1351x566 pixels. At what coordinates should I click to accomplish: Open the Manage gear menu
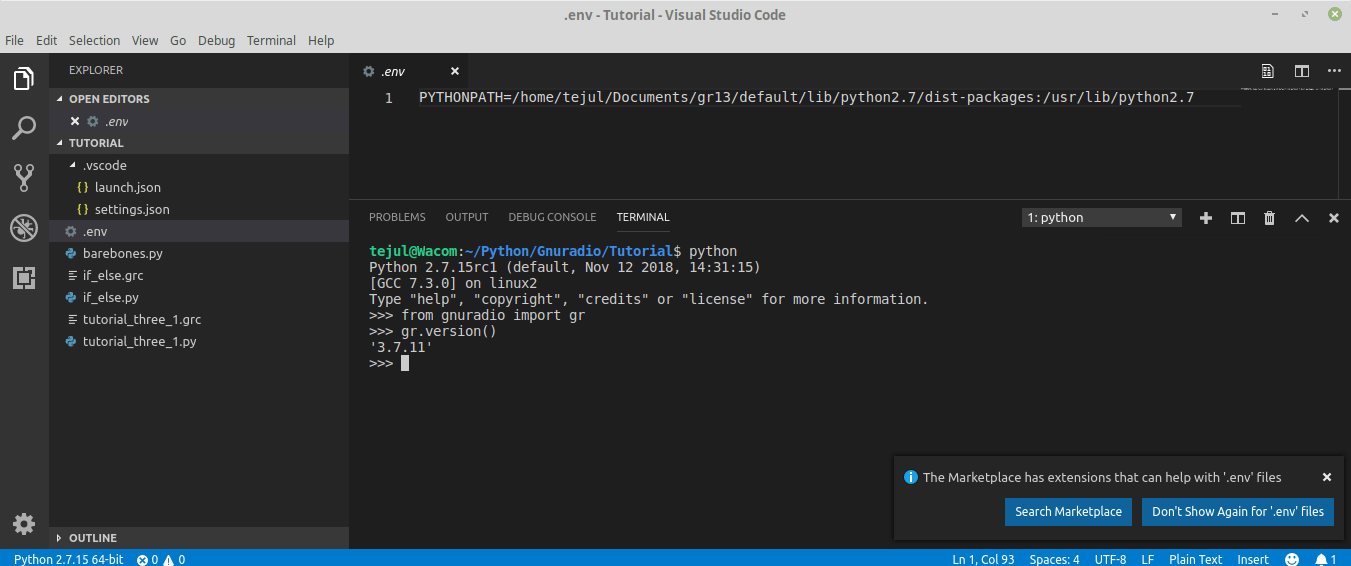(x=24, y=523)
